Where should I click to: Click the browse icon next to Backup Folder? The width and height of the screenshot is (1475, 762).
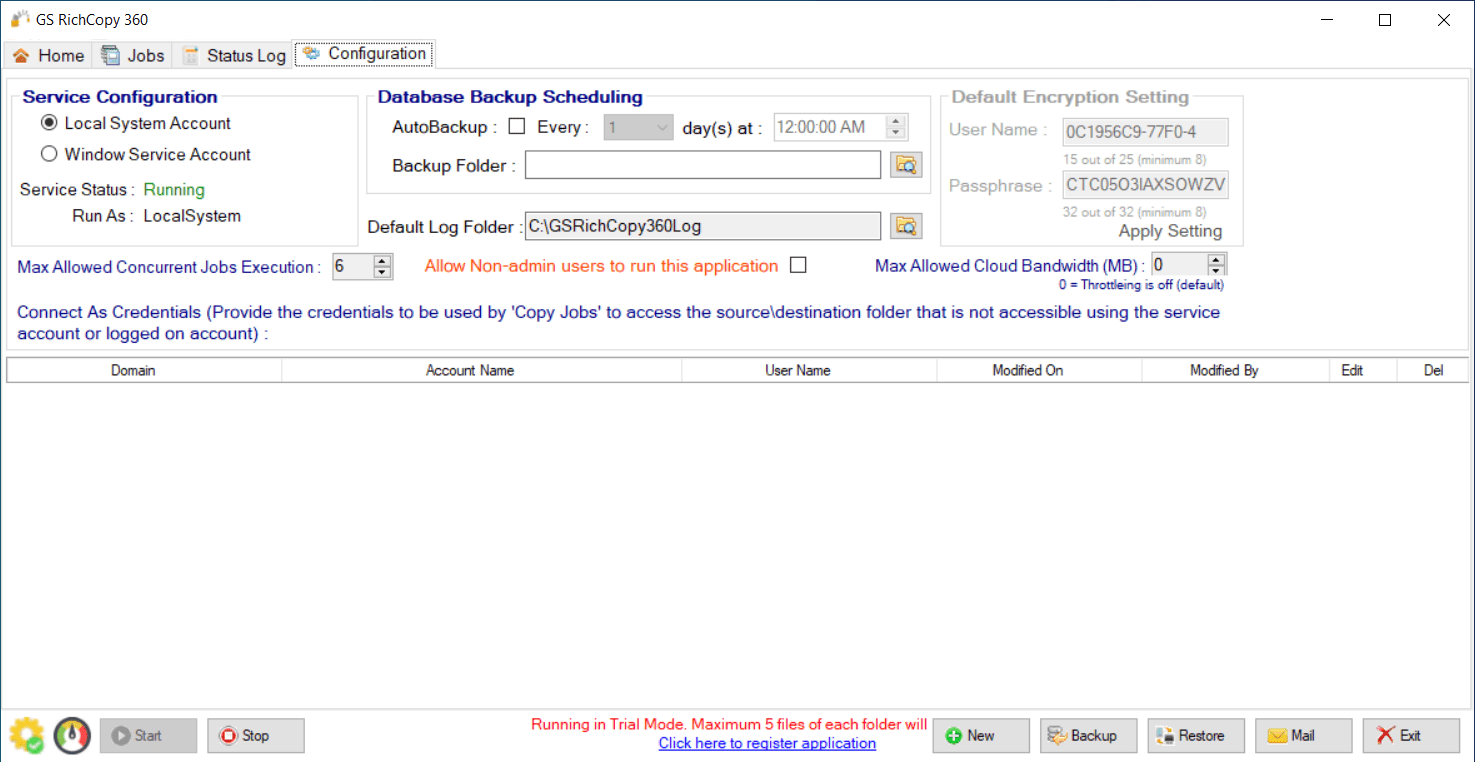(906, 165)
